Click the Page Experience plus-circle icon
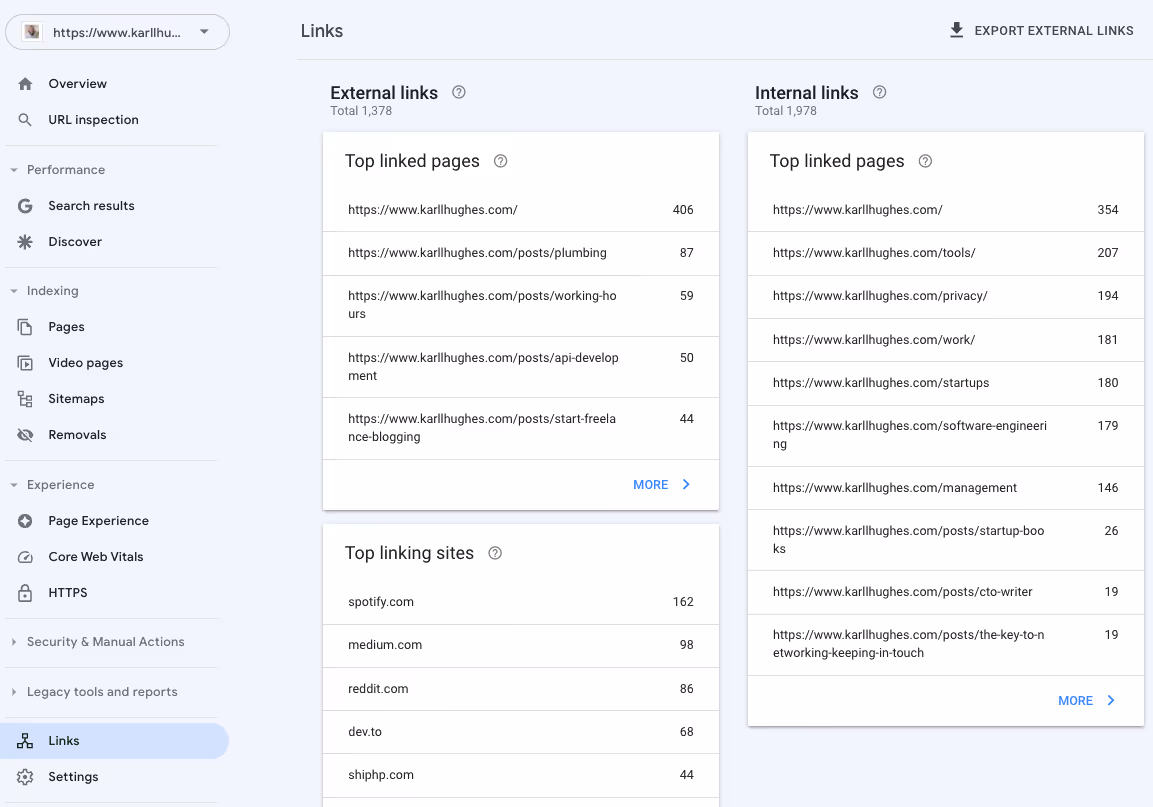 (25, 521)
